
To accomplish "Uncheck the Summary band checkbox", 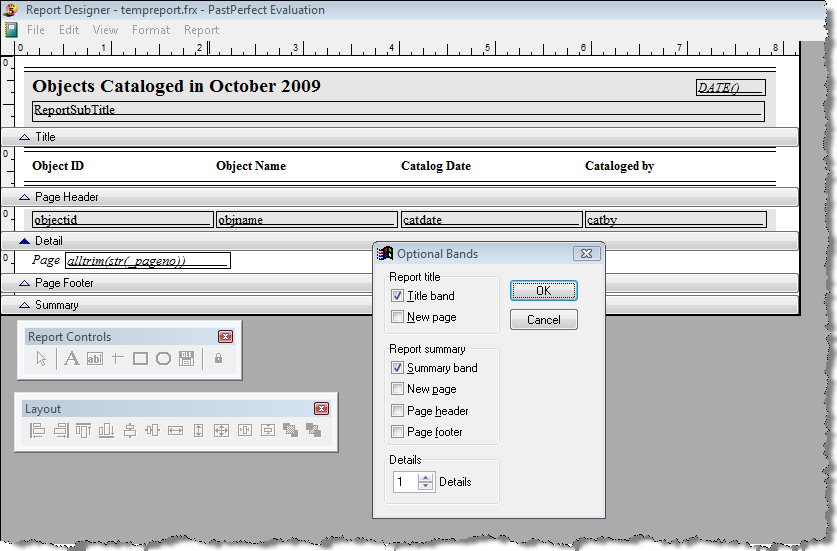I will [397, 368].
